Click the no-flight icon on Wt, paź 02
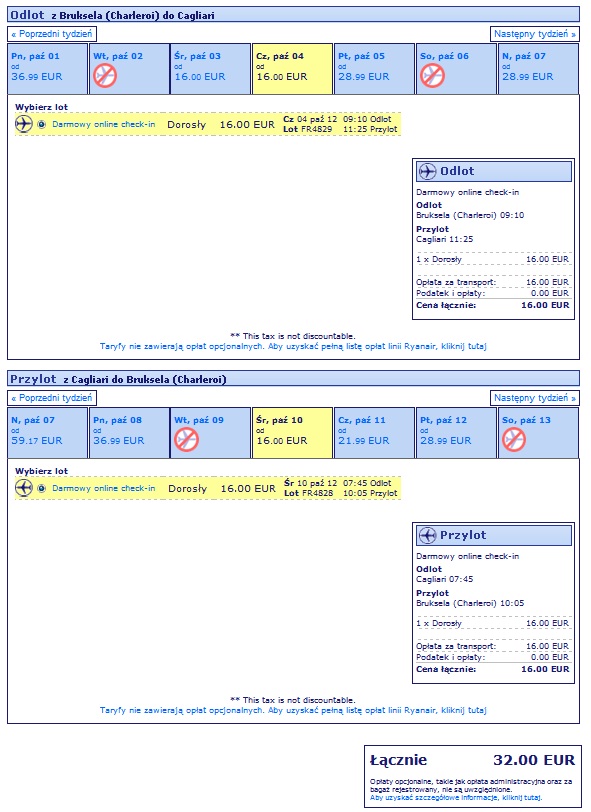Screen dimensions: 591x812 point(105,76)
